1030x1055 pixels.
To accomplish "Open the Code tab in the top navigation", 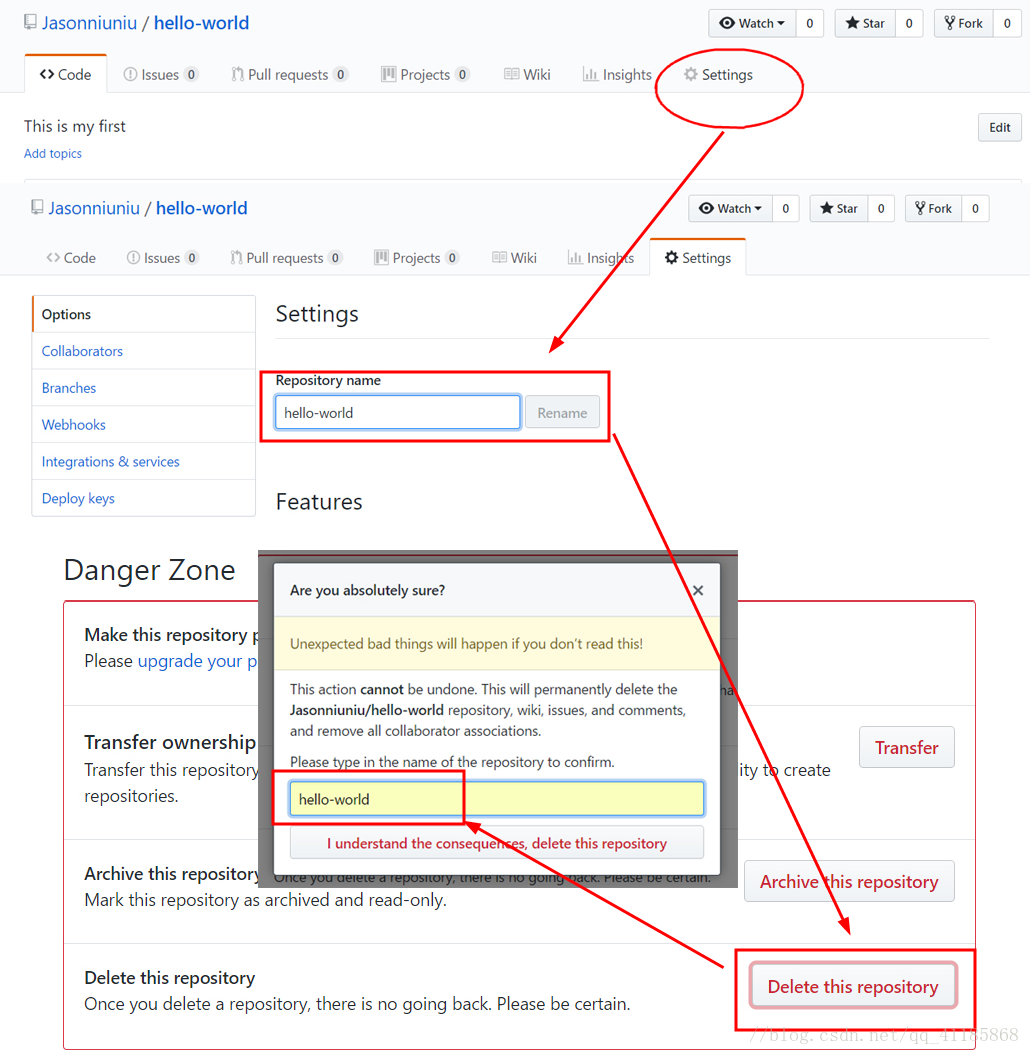I will pos(65,74).
